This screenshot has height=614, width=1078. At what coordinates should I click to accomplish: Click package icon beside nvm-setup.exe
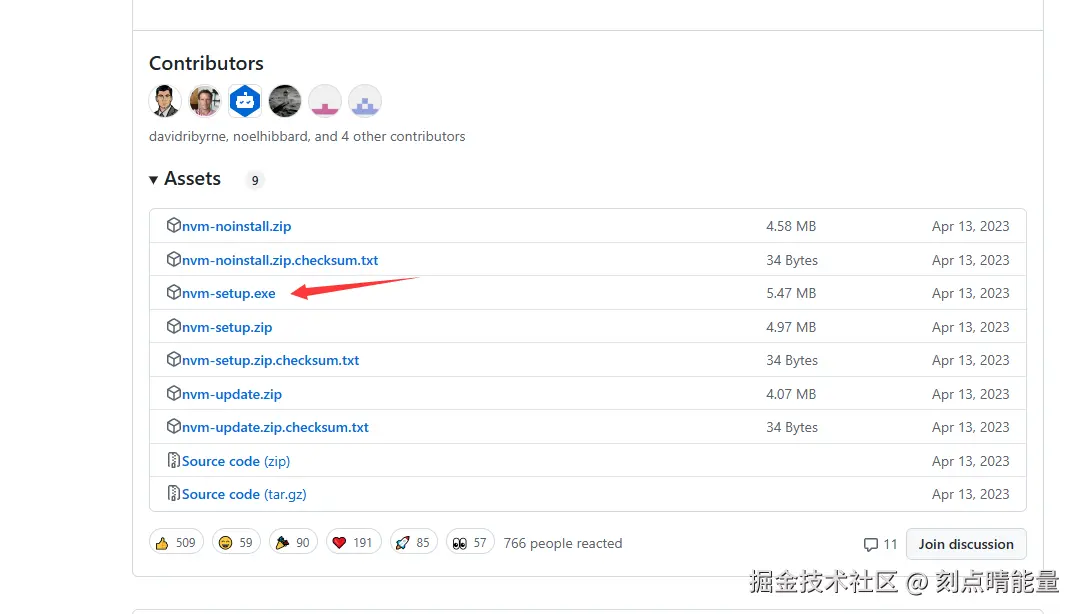click(173, 292)
